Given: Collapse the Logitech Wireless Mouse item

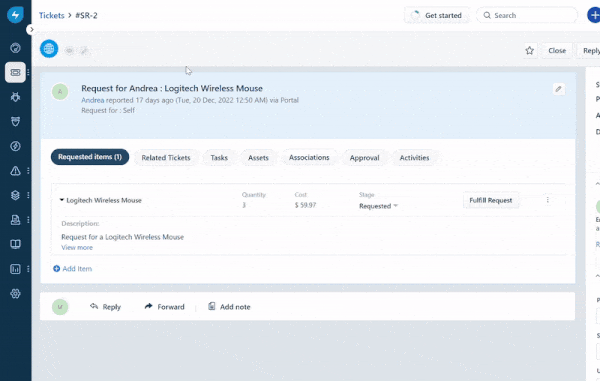Looking at the screenshot, I should pyautogui.click(x=62, y=200).
